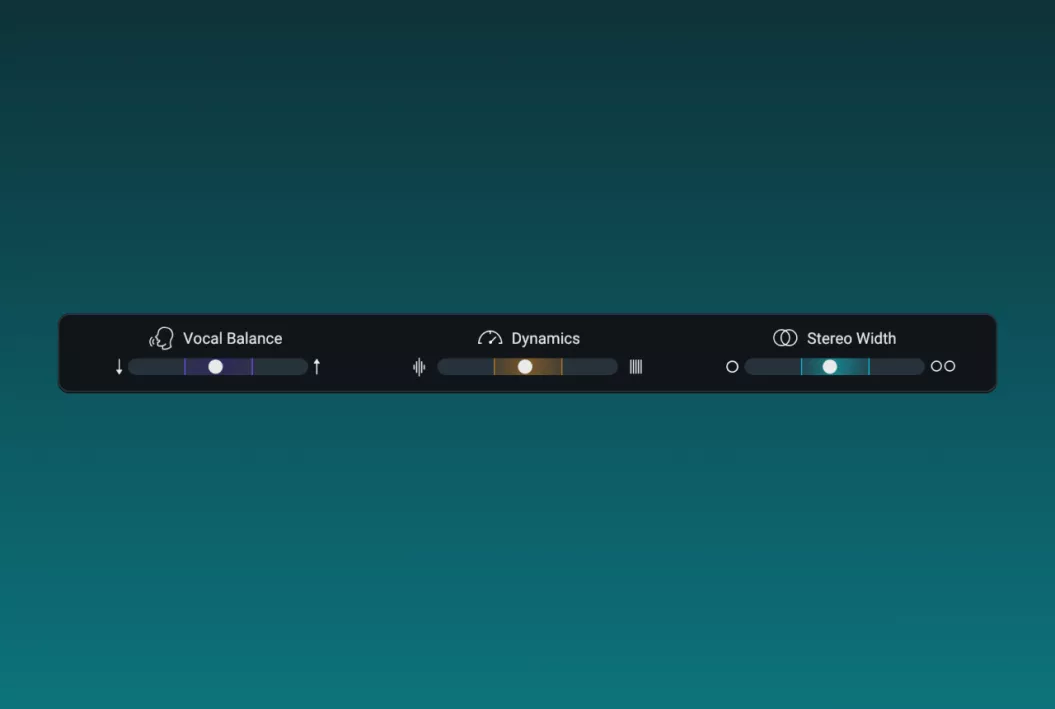Click the Dynamics label text
Image resolution: width=1055 pixels, height=709 pixels.
(x=545, y=339)
